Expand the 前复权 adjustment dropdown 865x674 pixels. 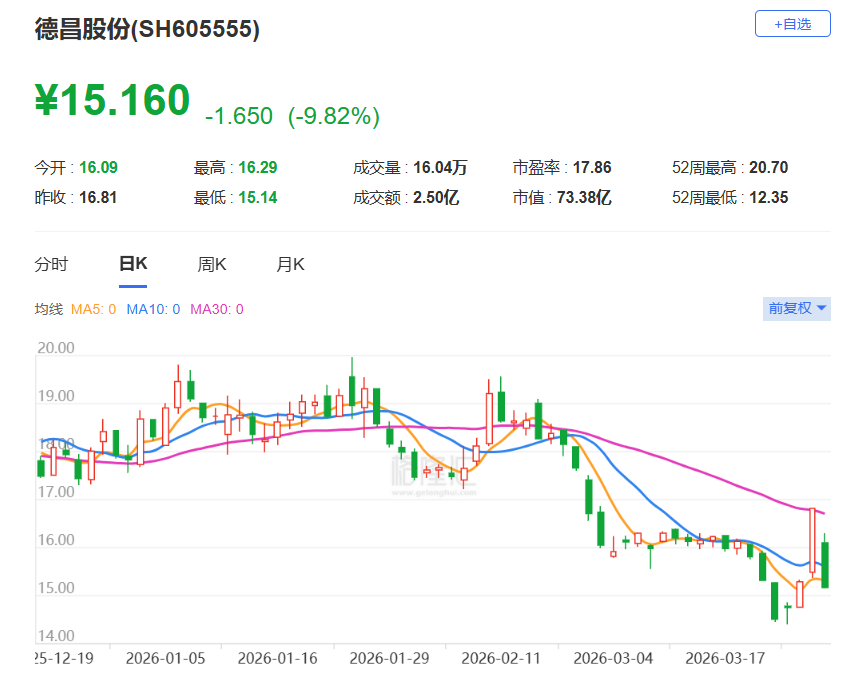(797, 308)
